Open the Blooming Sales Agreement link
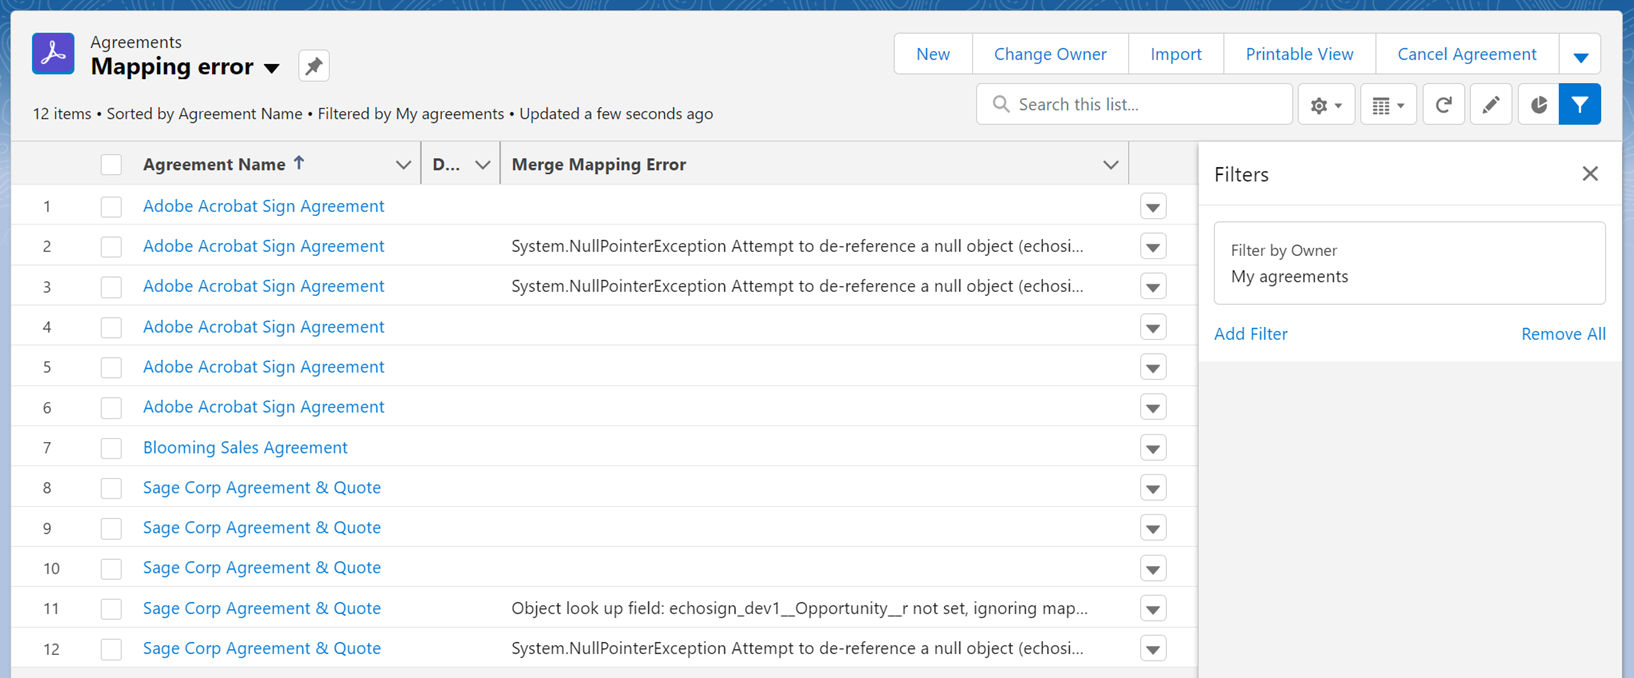This screenshot has width=1634, height=678. click(x=245, y=448)
